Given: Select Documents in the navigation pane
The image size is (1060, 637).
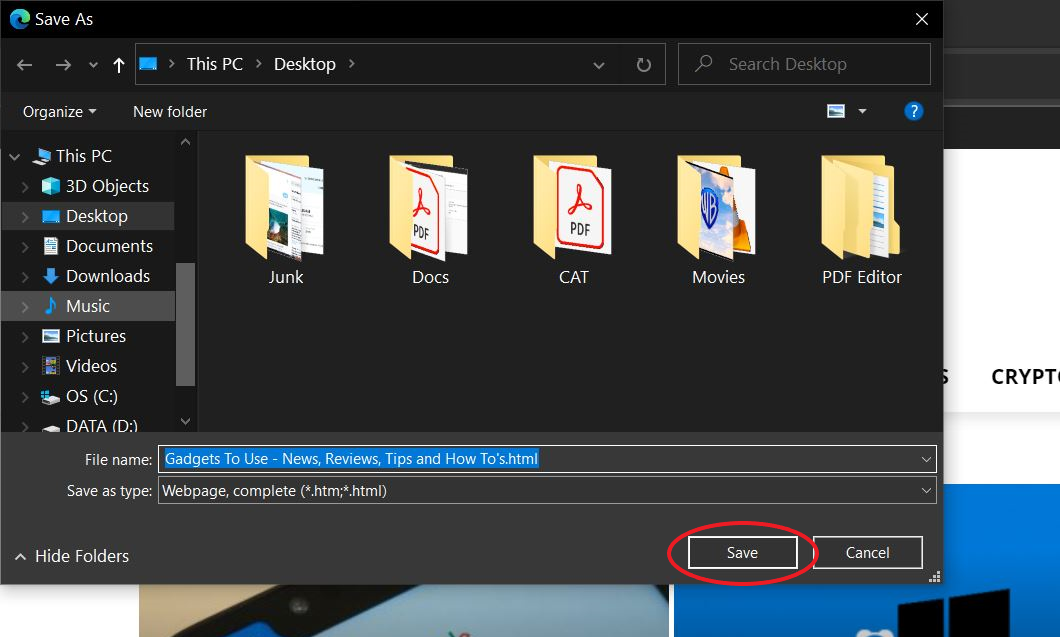Looking at the screenshot, I should (109, 246).
